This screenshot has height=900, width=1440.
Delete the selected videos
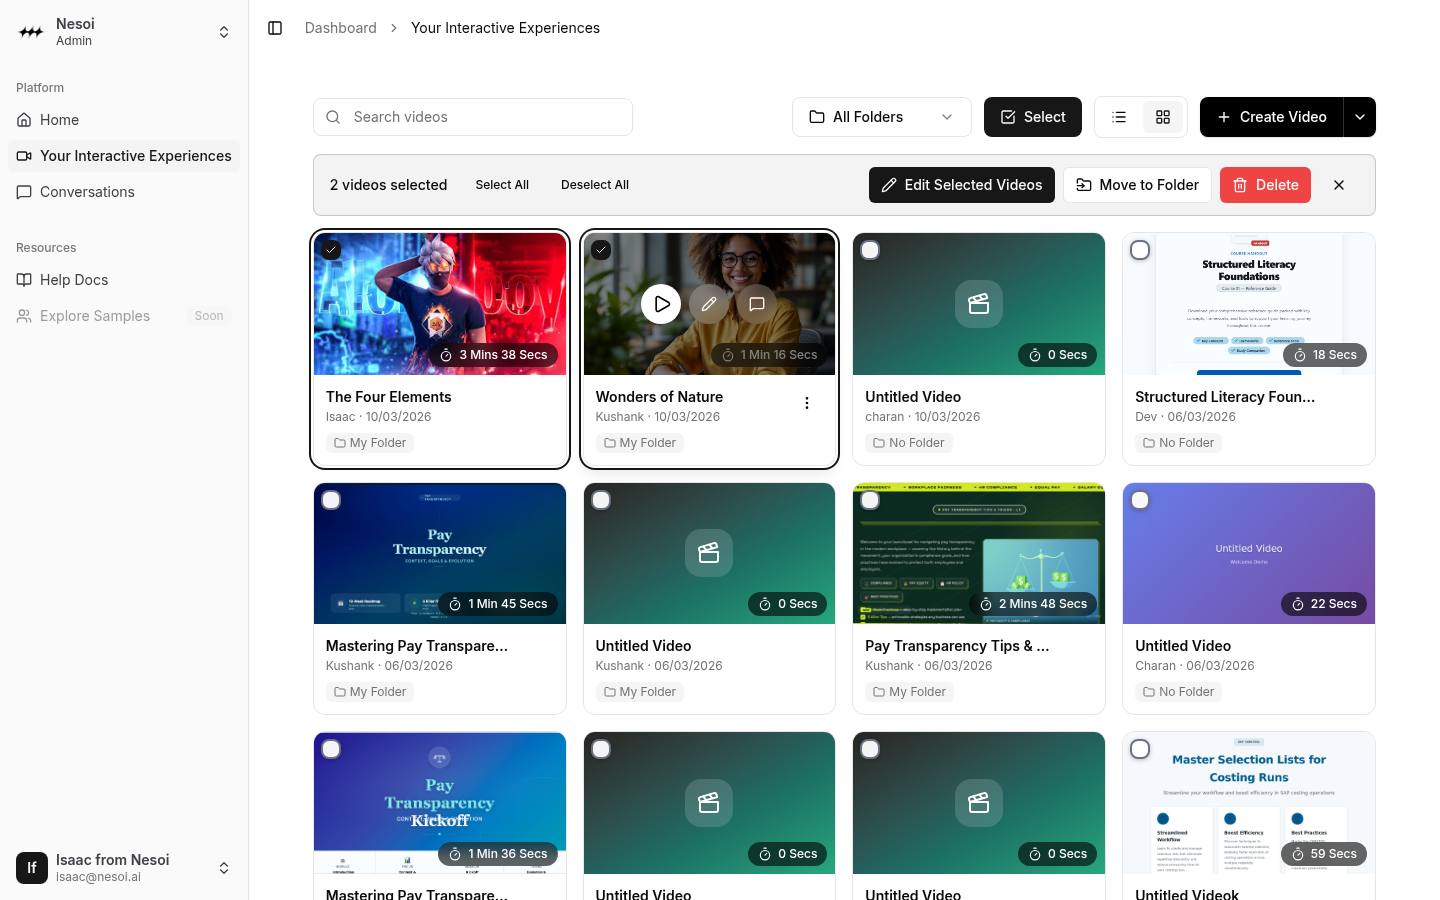tap(1265, 185)
